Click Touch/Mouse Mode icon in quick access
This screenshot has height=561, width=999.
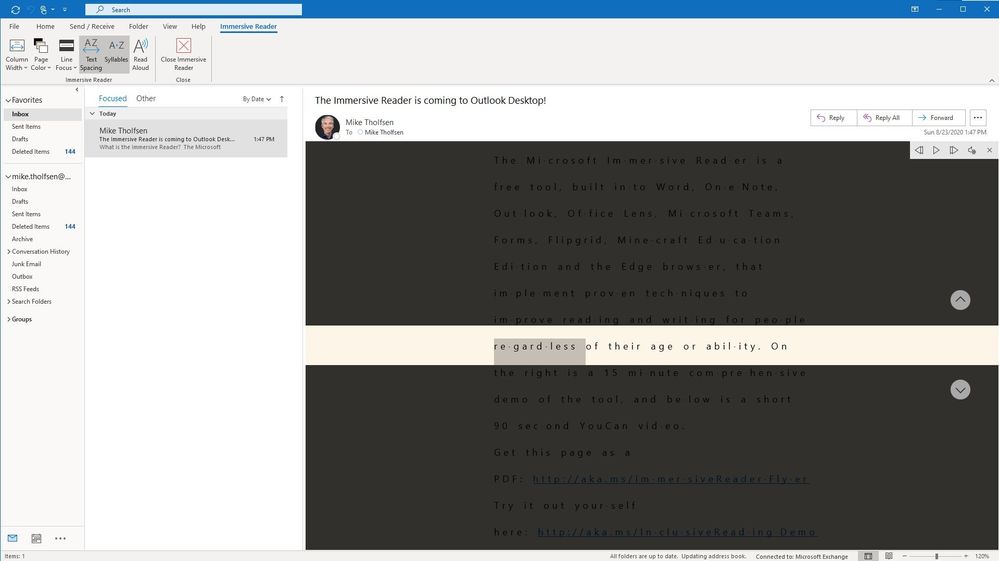pyautogui.click(x=43, y=10)
